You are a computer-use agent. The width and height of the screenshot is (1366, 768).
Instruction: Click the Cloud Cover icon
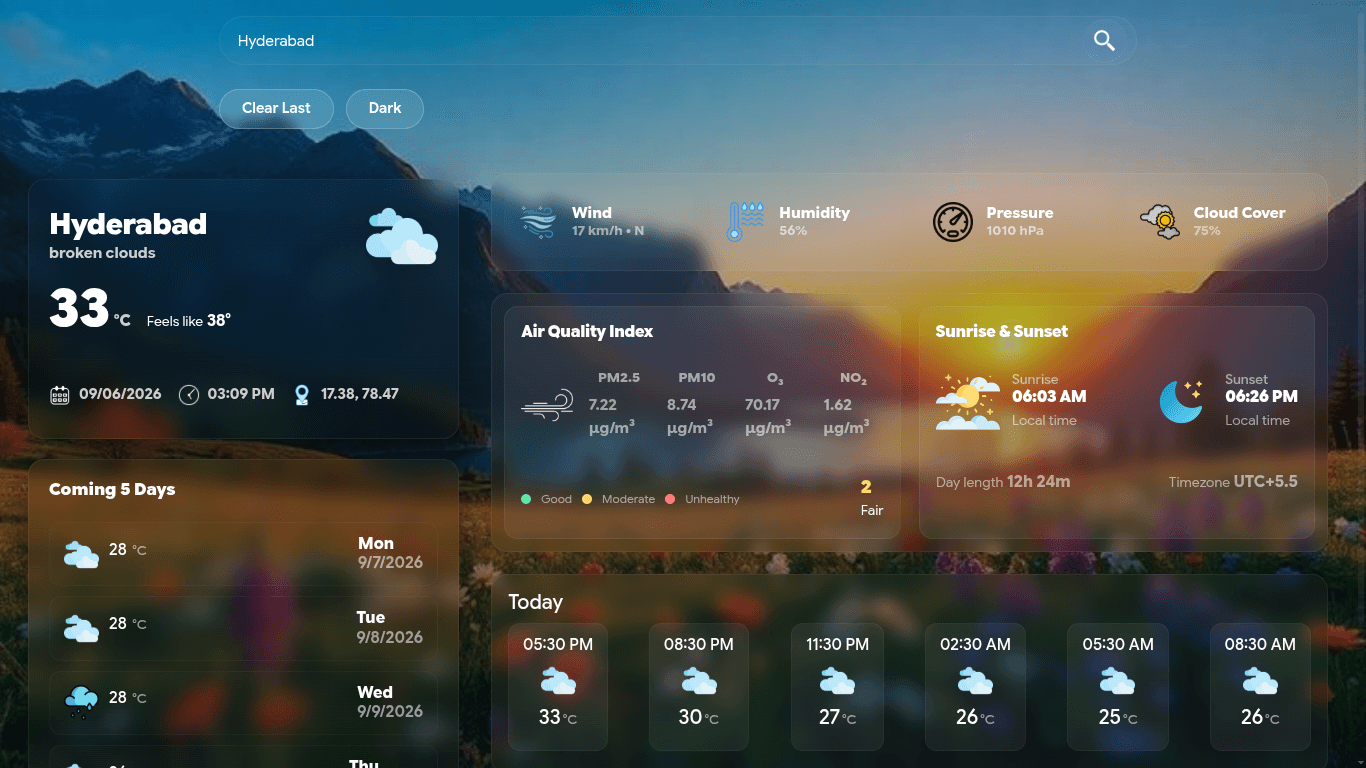pyautogui.click(x=1160, y=222)
